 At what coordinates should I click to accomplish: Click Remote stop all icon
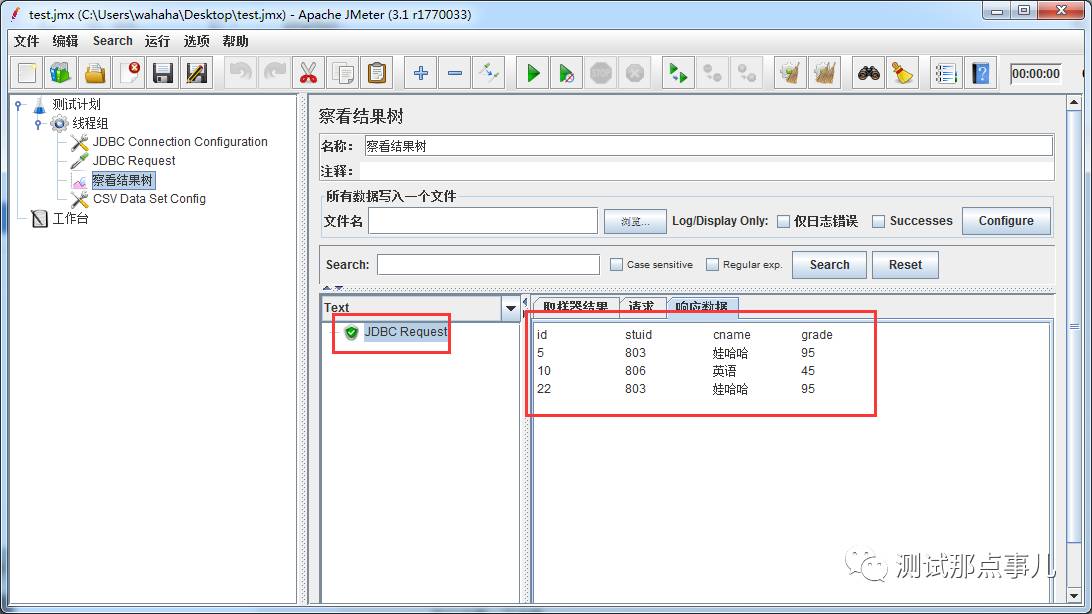(712, 73)
